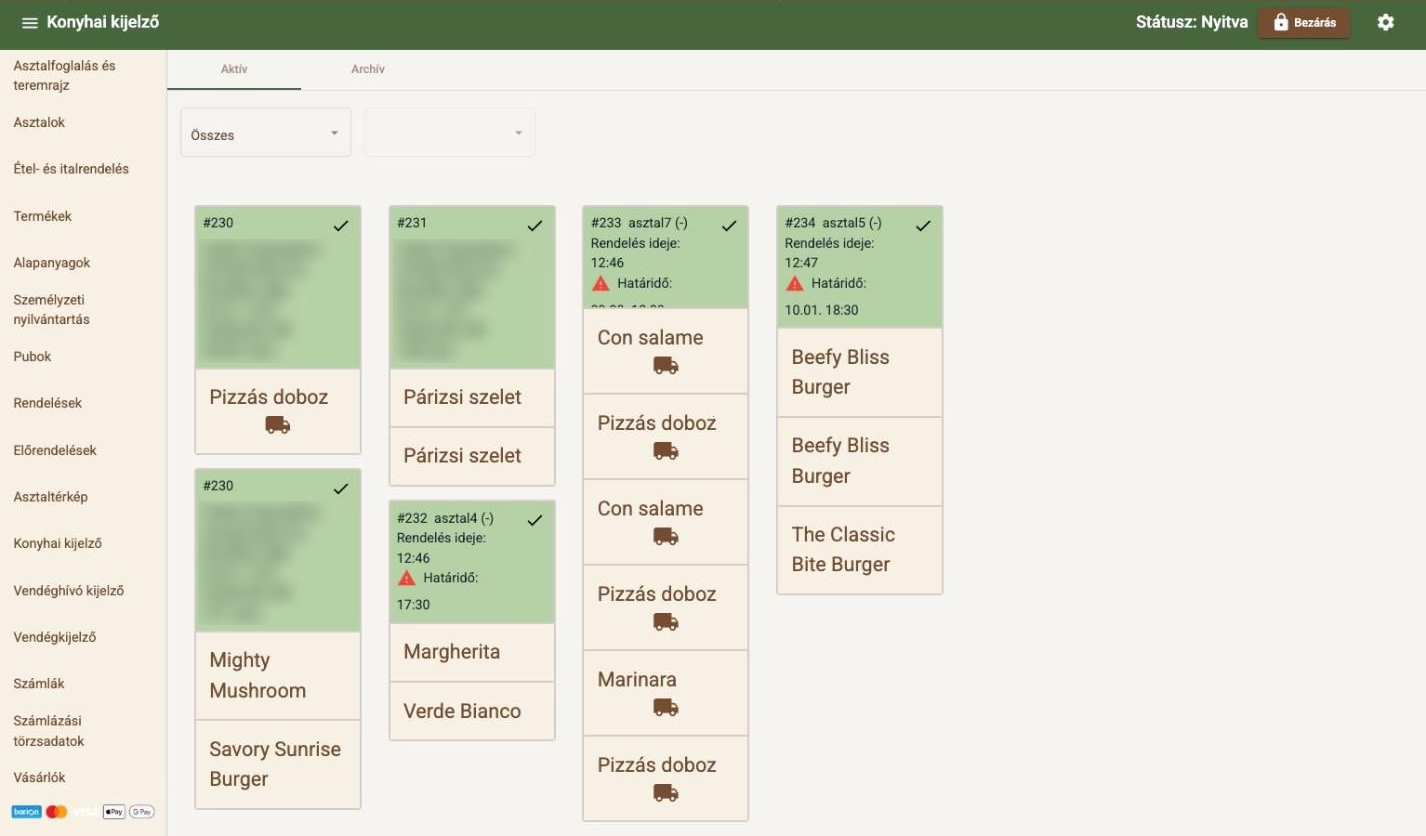The image size is (1426, 836).
Task: Open the Összes filter dropdown
Action: [266, 133]
